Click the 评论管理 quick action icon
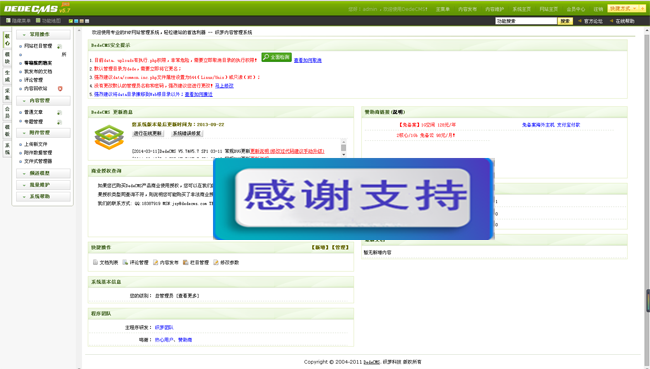Image resolution: width=650 pixels, height=369 pixels. pyautogui.click(x=125, y=262)
